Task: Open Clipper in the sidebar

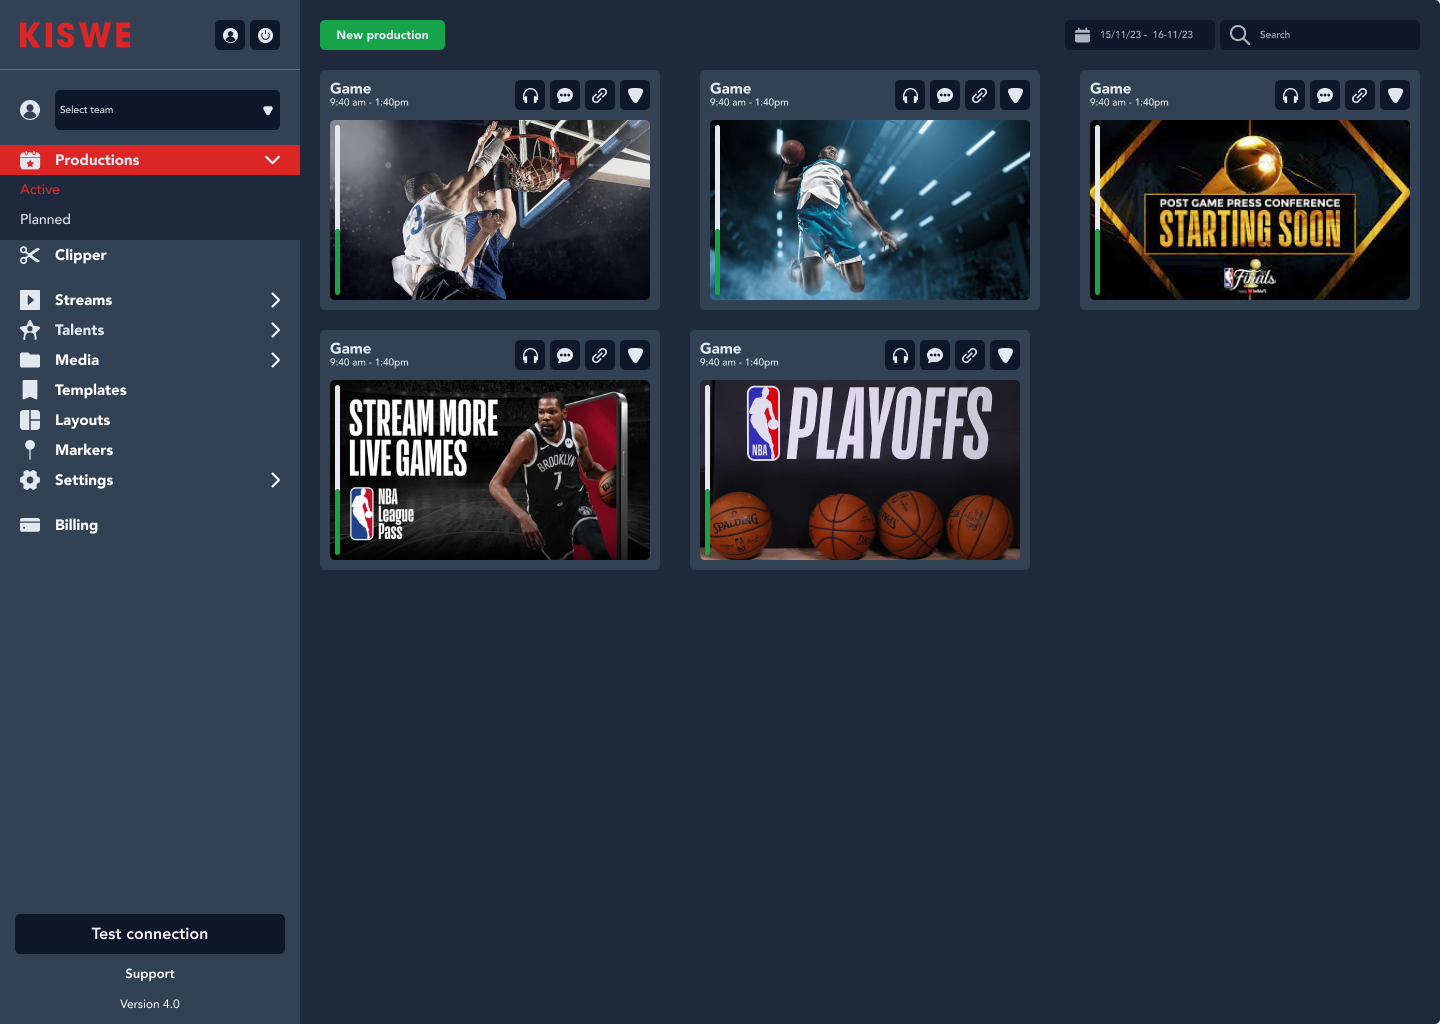Action: [80, 255]
